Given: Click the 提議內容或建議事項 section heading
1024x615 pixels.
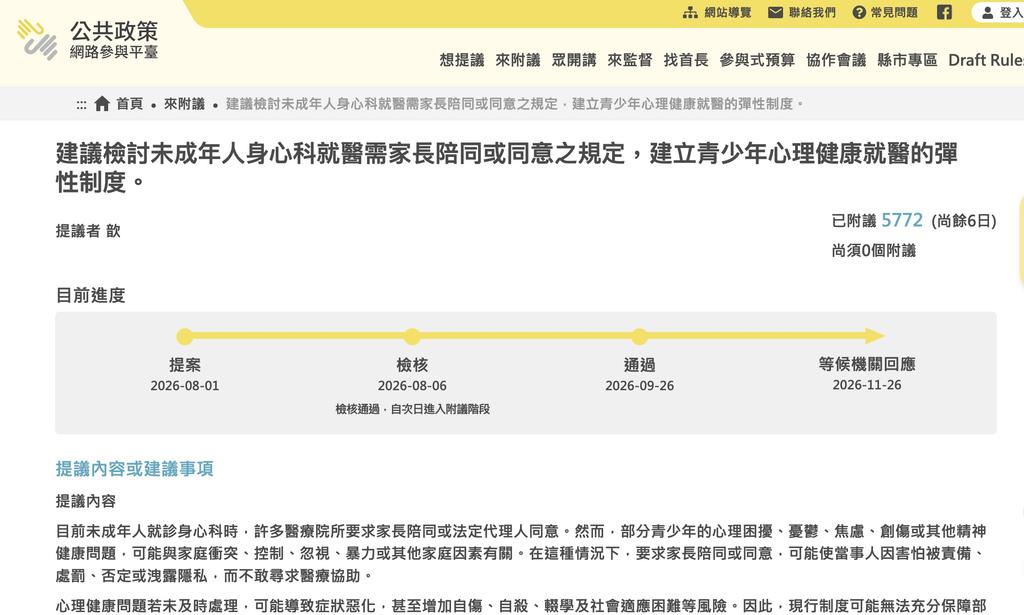Looking at the screenshot, I should tap(135, 469).
